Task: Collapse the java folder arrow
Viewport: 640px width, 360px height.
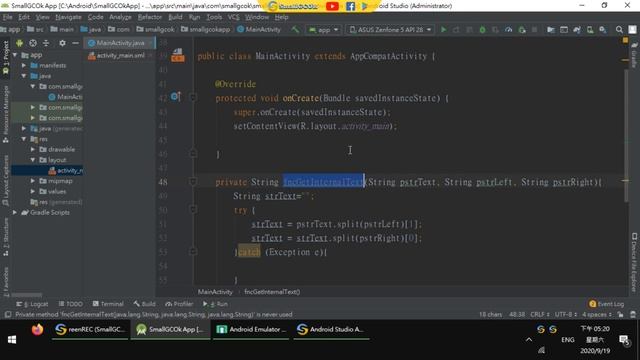Action: coord(24,76)
